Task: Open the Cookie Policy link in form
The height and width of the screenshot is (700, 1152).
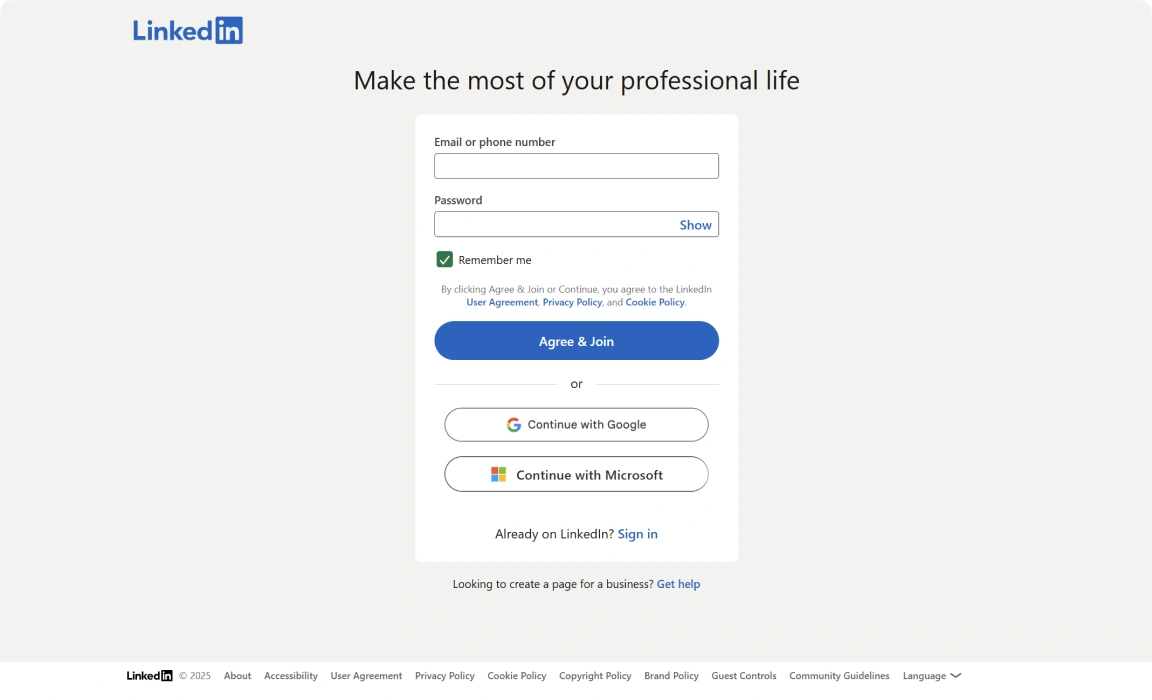Action: pyautogui.click(x=655, y=302)
